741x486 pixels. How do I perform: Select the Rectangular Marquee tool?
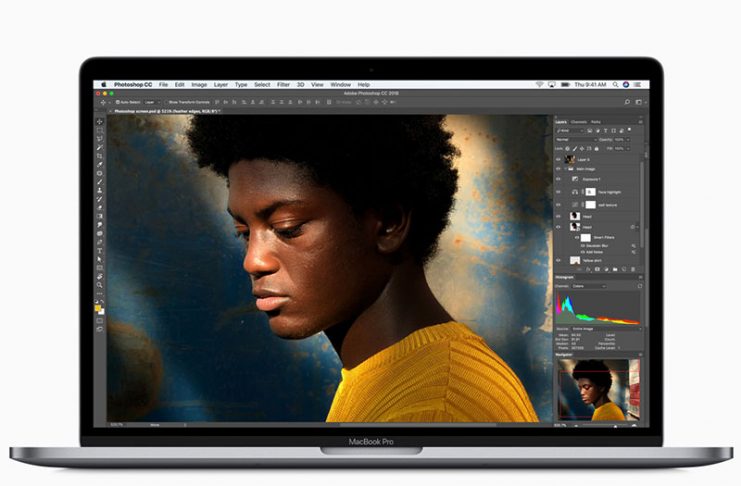point(100,130)
